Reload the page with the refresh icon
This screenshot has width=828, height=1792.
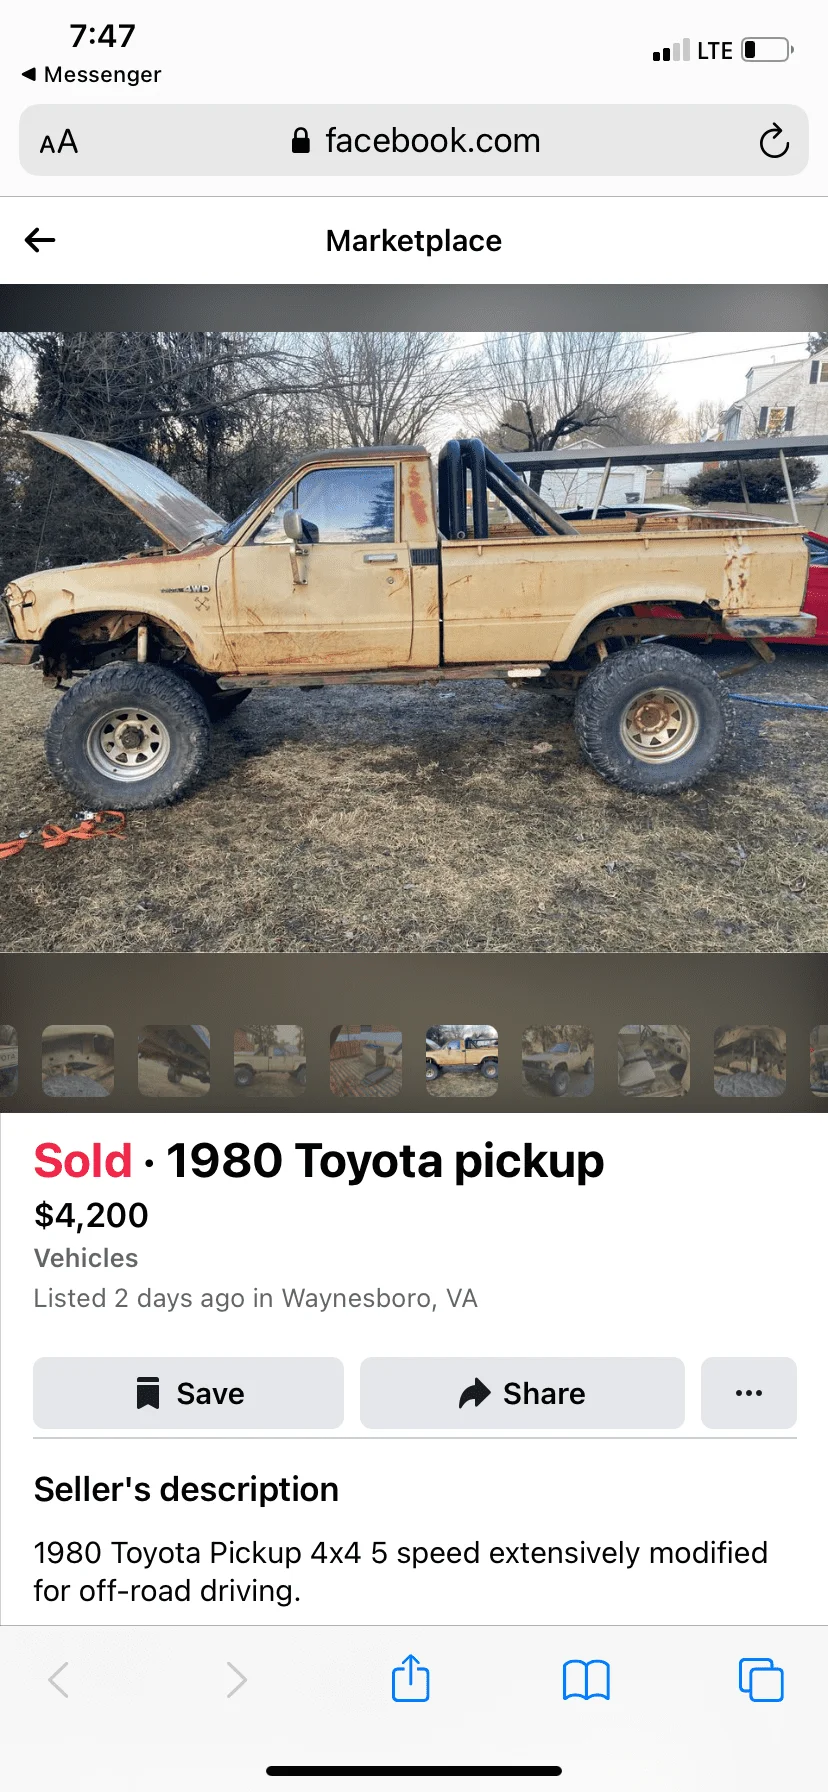pyautogui.click(x=774, y=141)
